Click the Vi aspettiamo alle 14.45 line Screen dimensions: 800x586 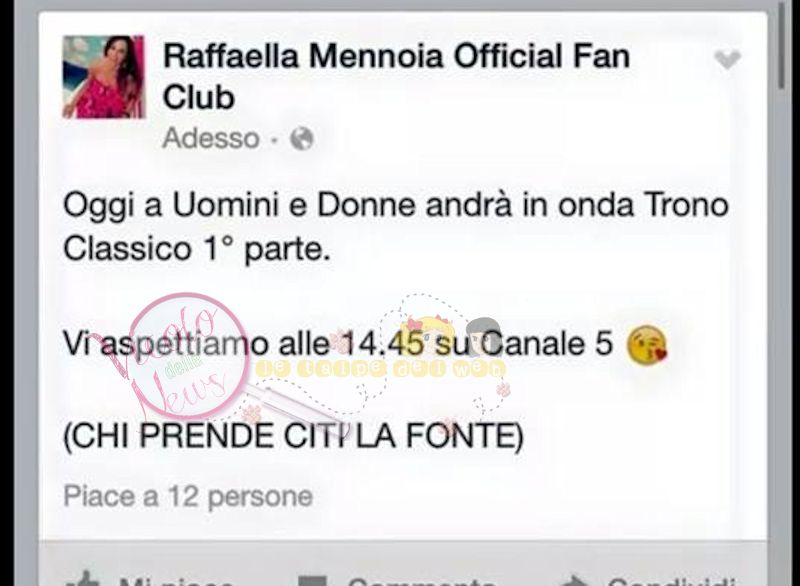click(338, 343)
